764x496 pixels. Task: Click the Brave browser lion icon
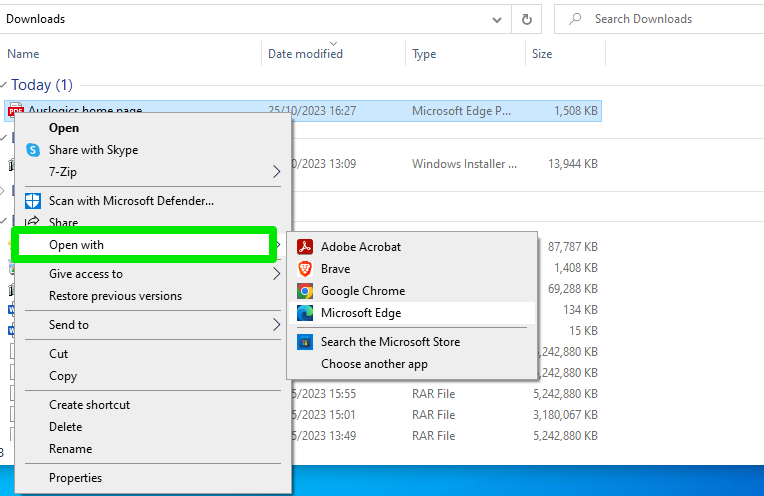304,269
